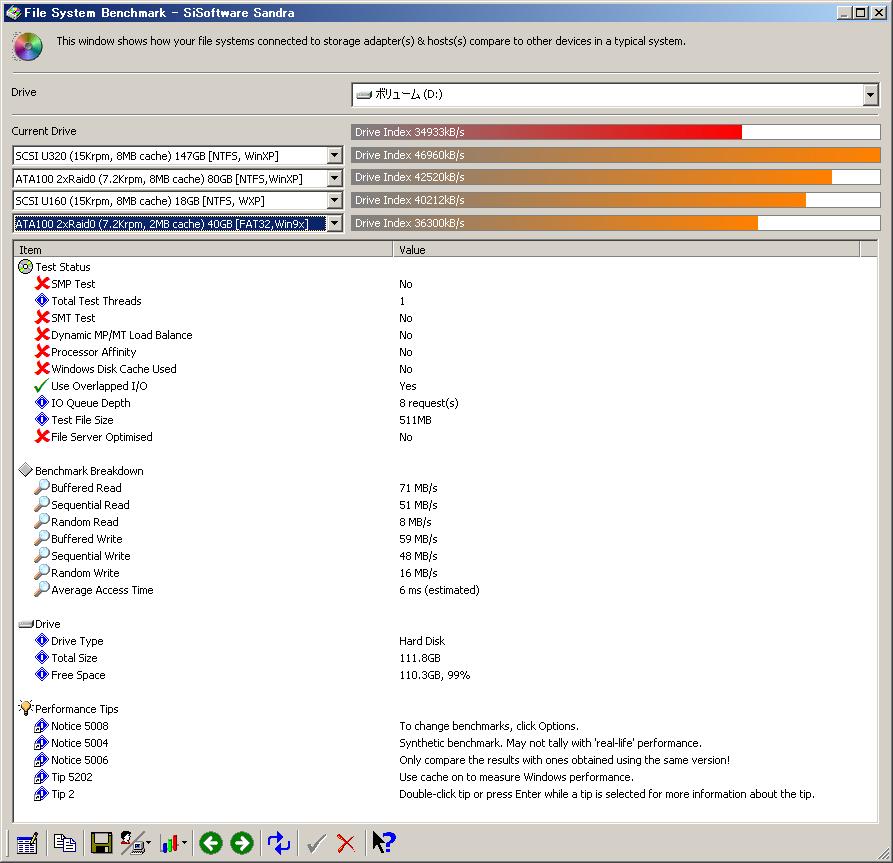Click the Drive Index 40212kB/s bar
893x863 pixels.
(x=616, y=200)
